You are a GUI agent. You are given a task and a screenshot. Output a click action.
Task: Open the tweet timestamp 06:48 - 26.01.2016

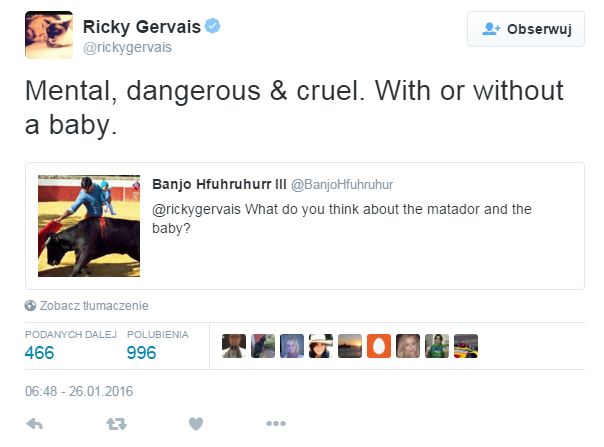(79, 391)
